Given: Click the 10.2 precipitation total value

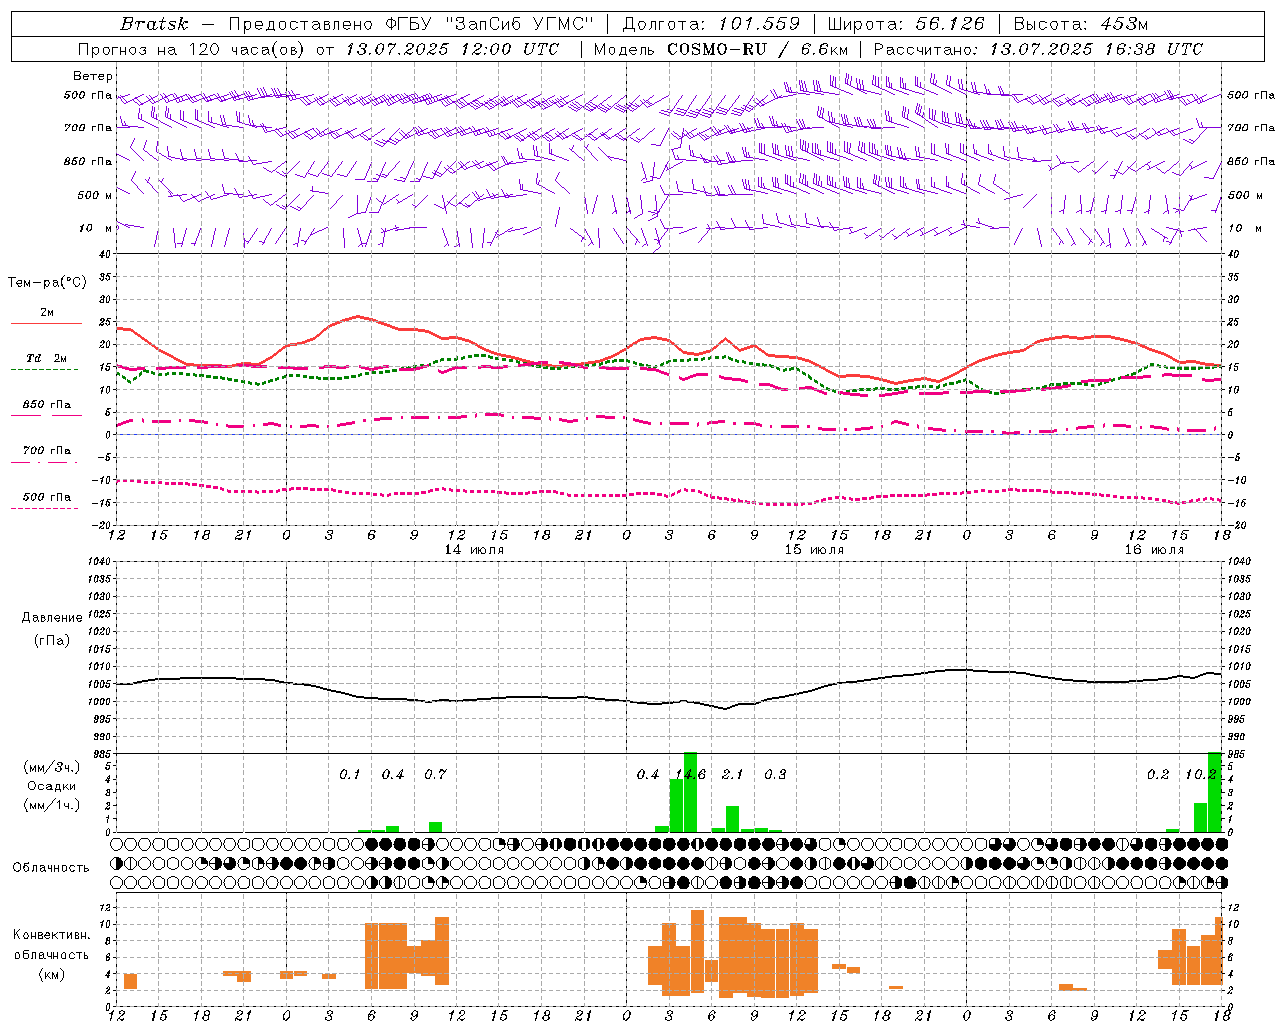Looking at the screenshot, I should pos(1201,775).
